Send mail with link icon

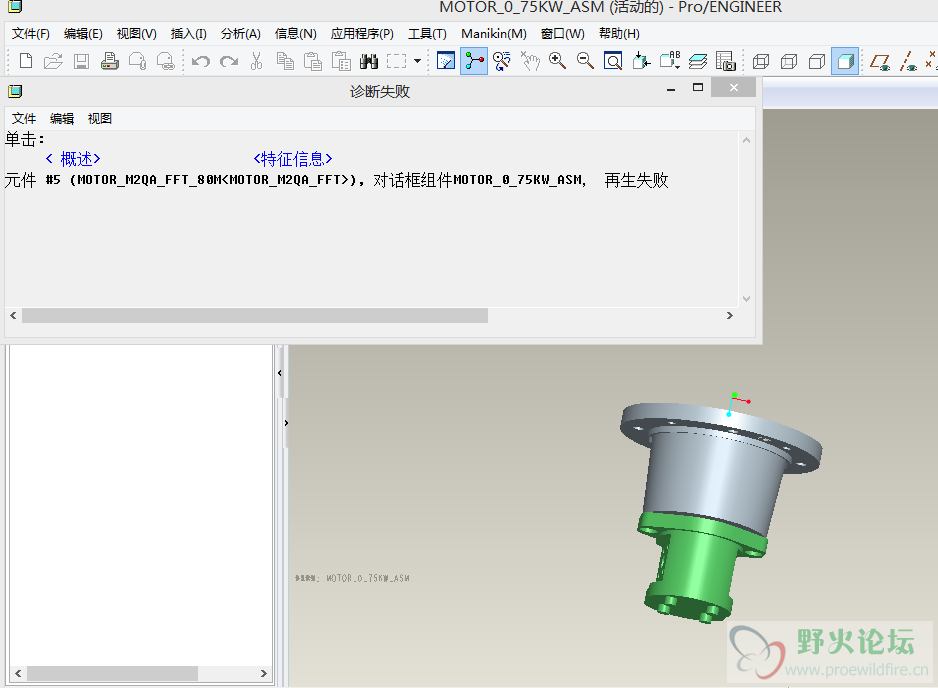[x=165, y=61]
